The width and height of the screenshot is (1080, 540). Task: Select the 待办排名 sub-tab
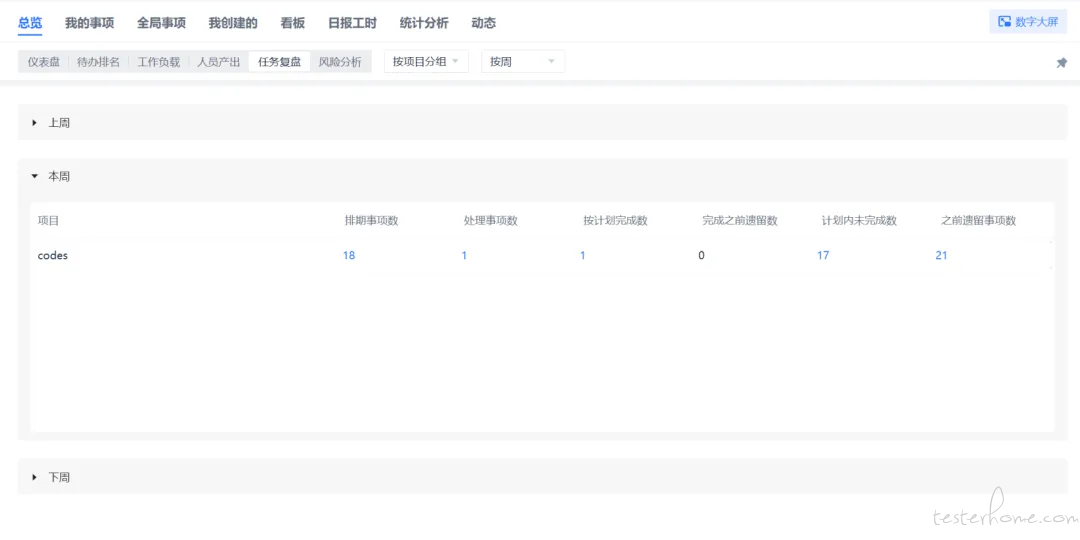point(98,61)
